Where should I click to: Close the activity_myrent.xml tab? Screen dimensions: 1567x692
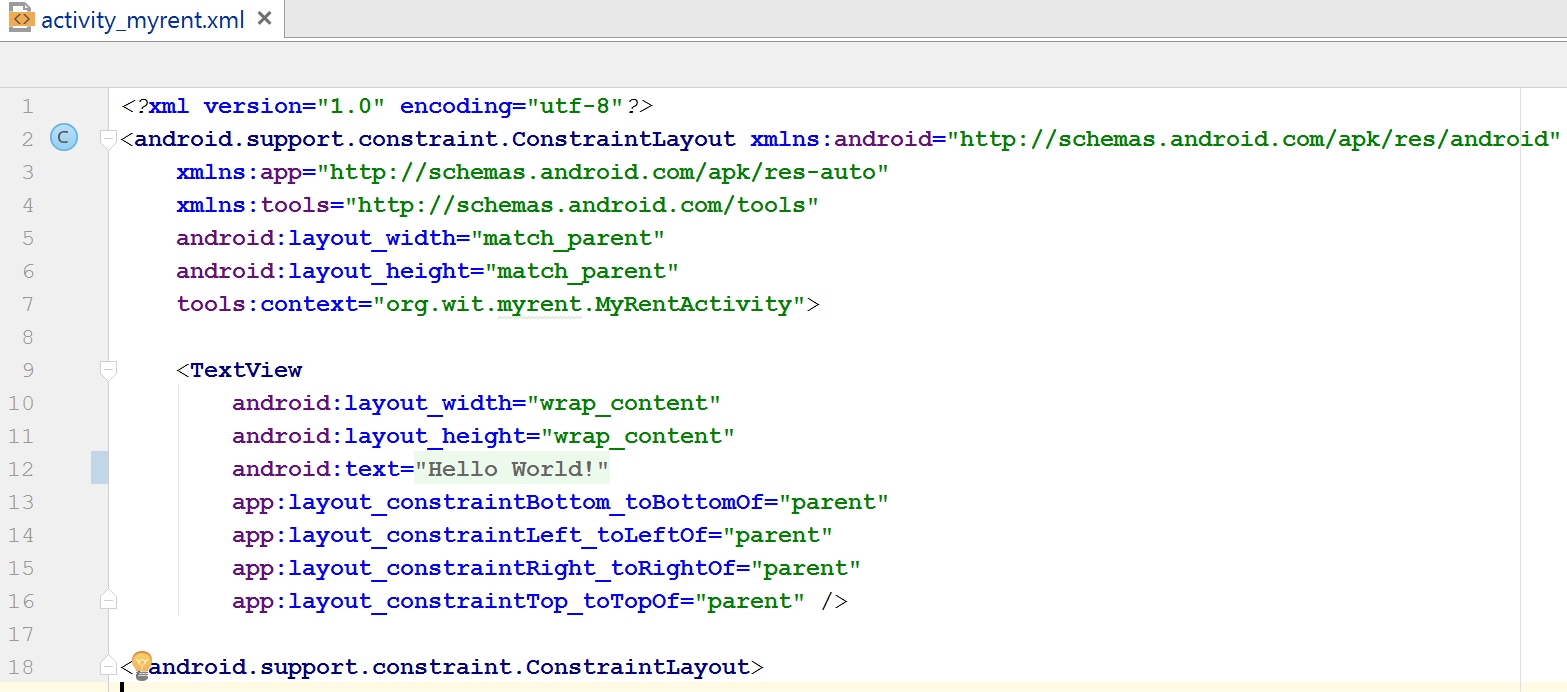[263, 17]
